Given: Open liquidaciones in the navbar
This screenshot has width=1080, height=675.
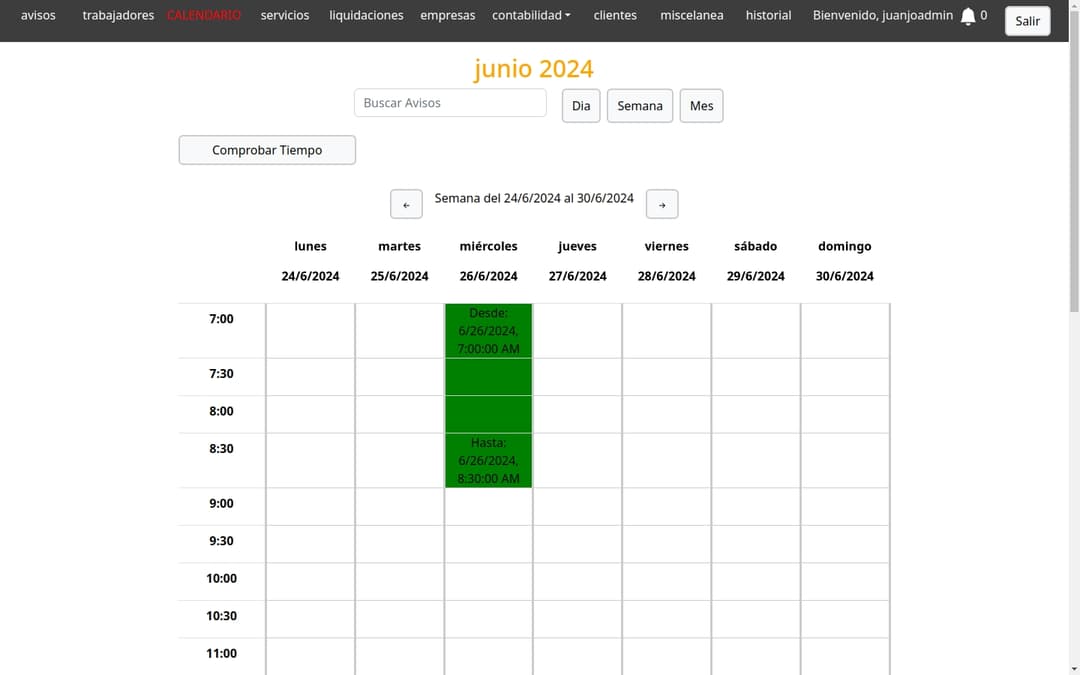Looking at the screenshot, I should 366,15.
